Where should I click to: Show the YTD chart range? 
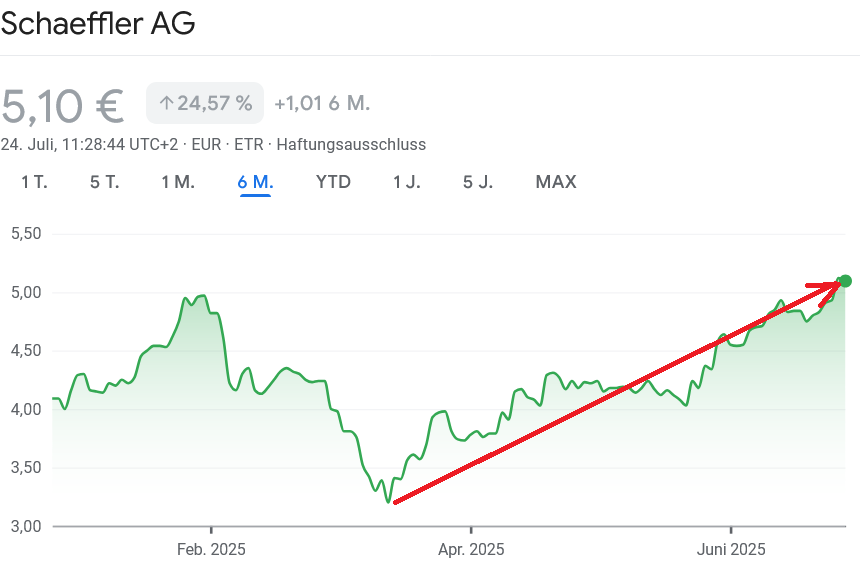click(x=333, y=182)
